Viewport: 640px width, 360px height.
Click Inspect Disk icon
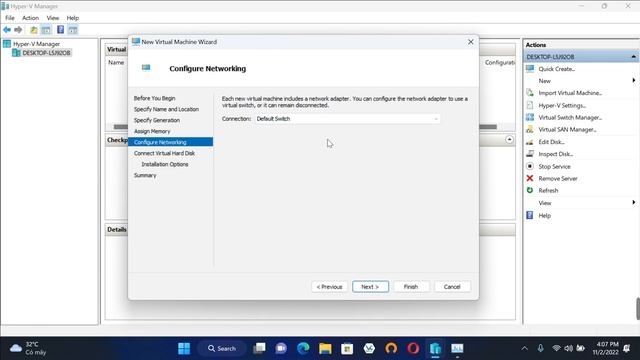click(530, 154)
